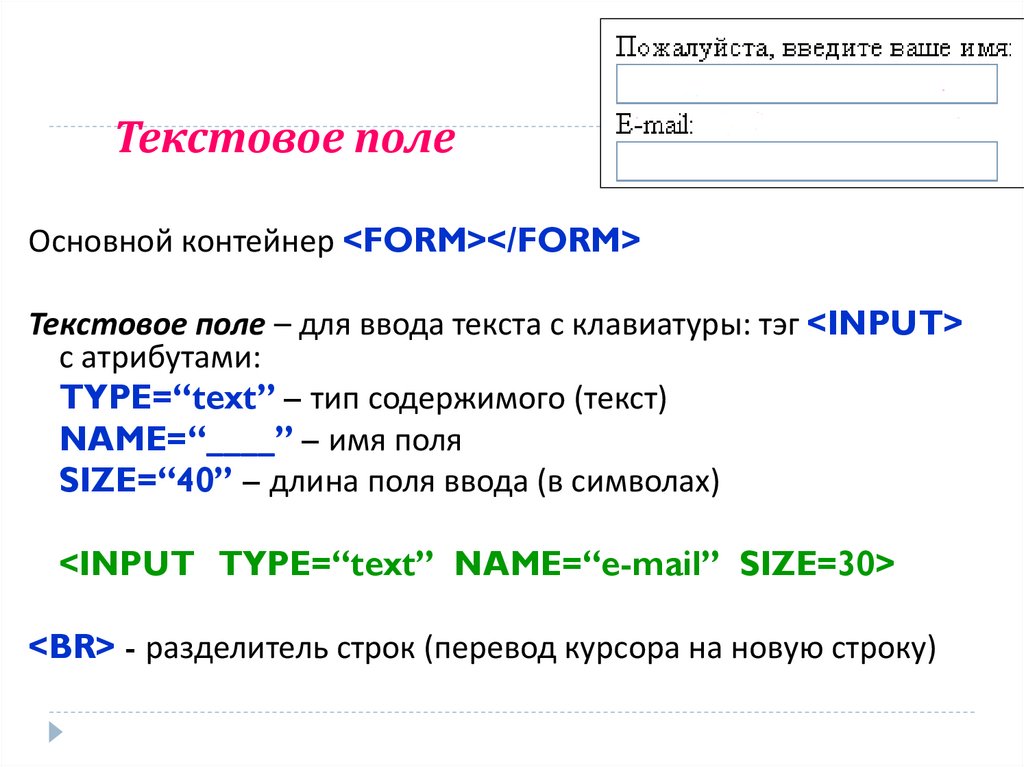Click the text "(перевод курсора на новую строку)"
Image resolution: width=1024 pixels, height=767 pixels.
pos(680,648)
